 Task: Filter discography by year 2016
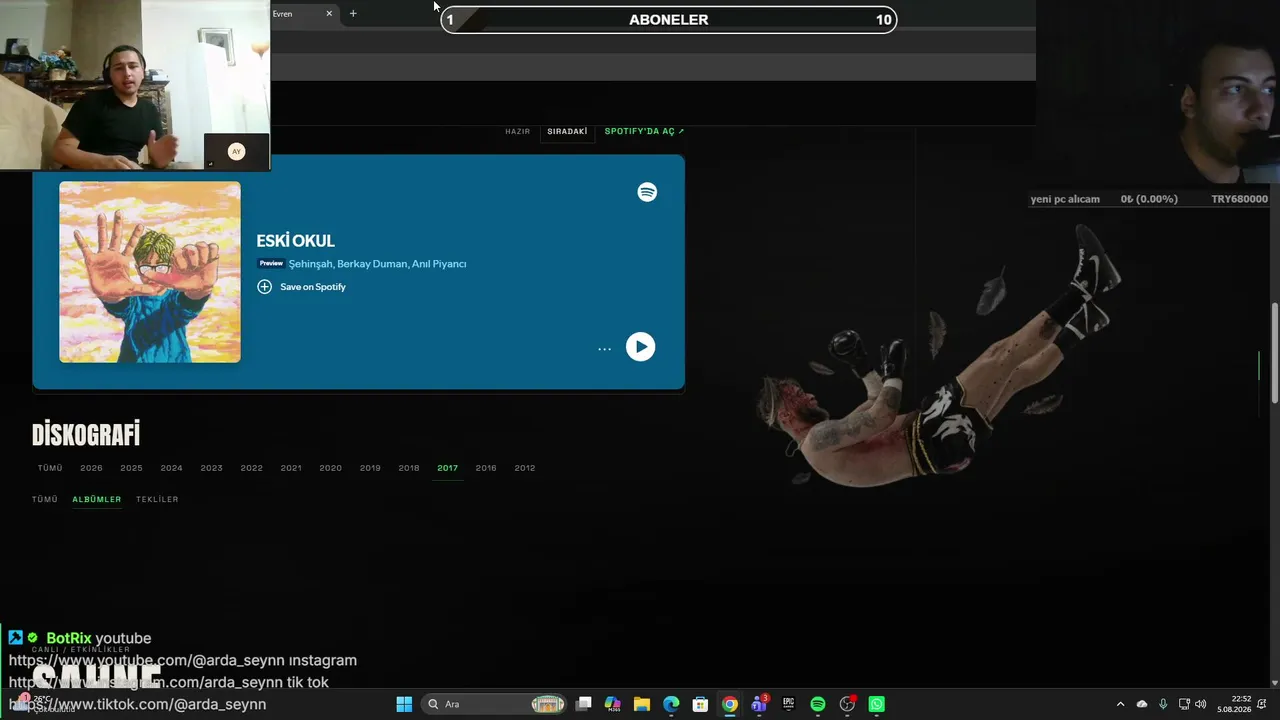tap(486, 468)
